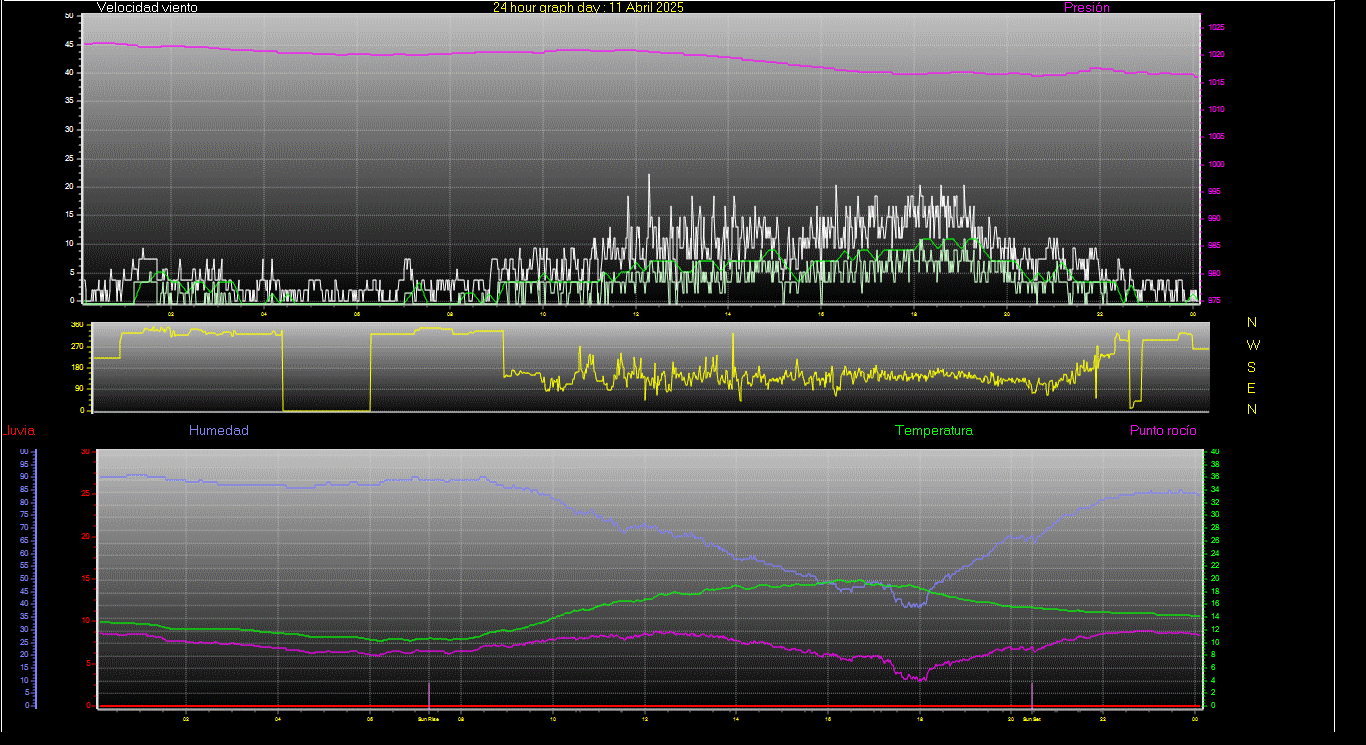The width and height of the screenshot is (1366, 745).
Task: Select the "Velocidad viento" chart title
Action: coord(147,7)
